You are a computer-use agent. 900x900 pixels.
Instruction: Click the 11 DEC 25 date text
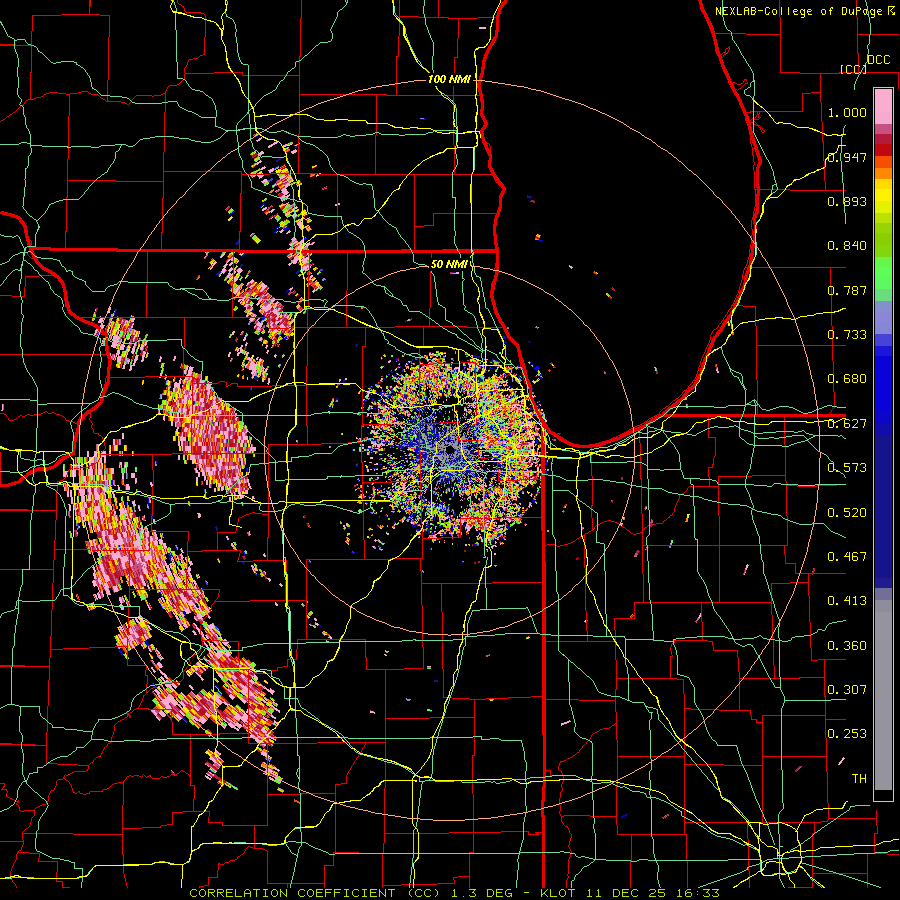coord(624,893)
